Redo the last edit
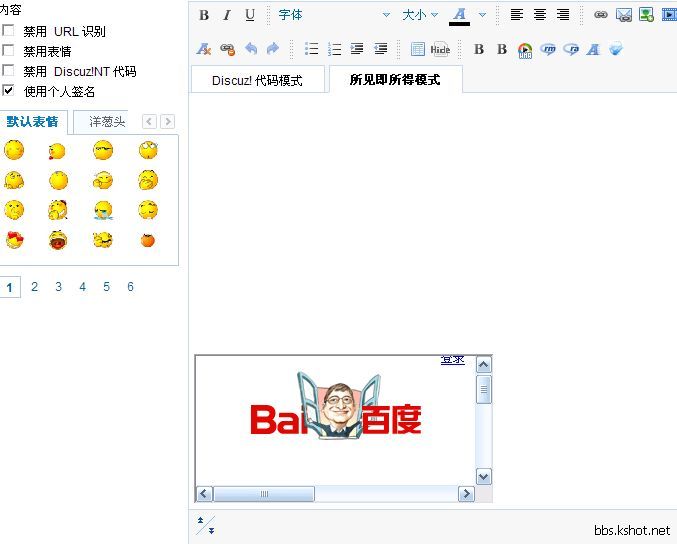The width and height of the screenshot is (677, 544). (x=273, y=49)
